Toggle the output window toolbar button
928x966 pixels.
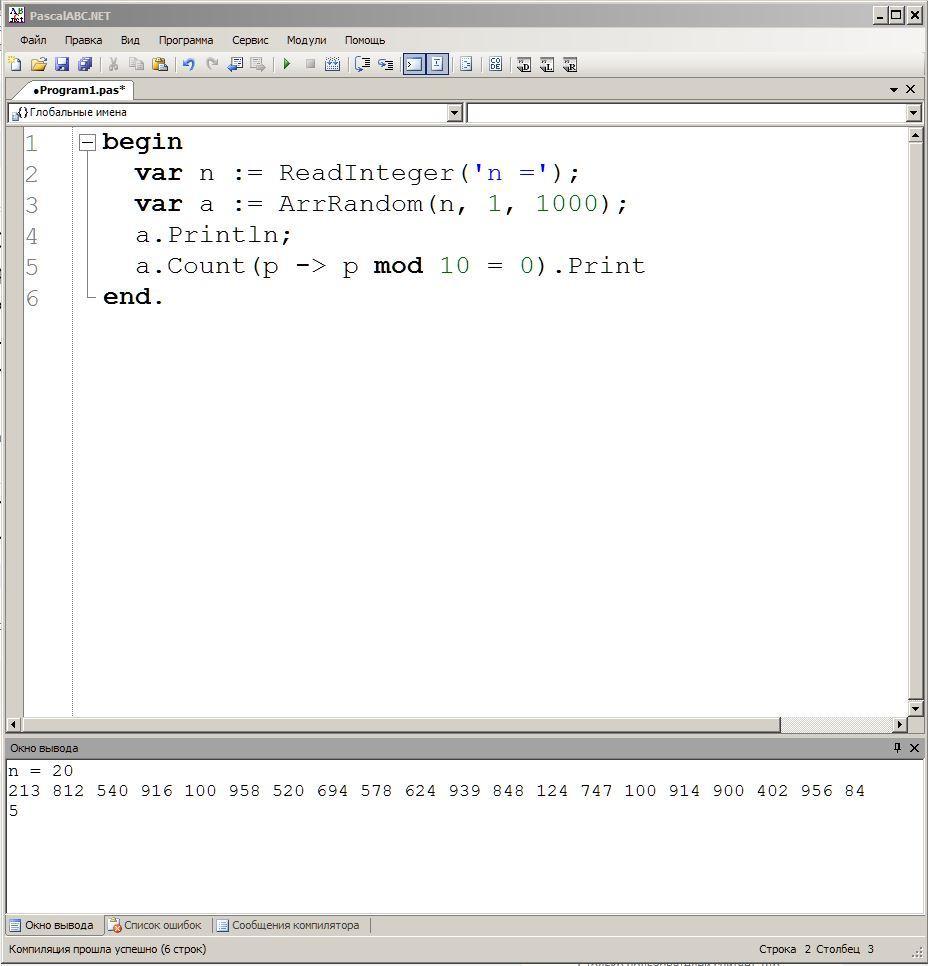pyautogui.click(x=414, y=64)
